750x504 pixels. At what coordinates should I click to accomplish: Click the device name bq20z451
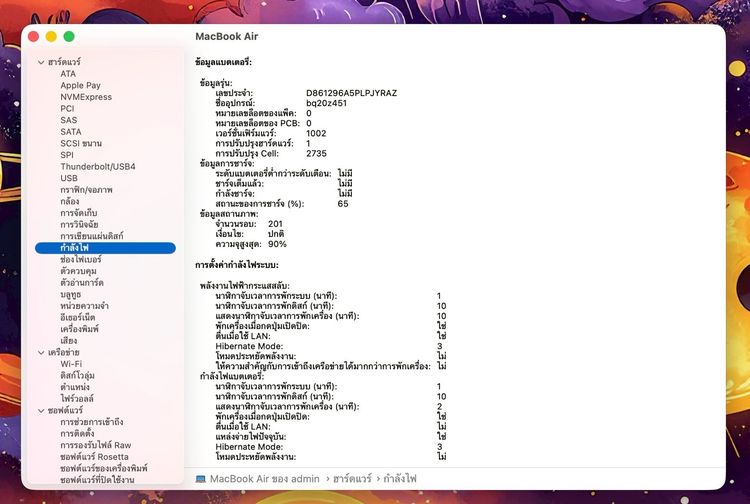327,103
